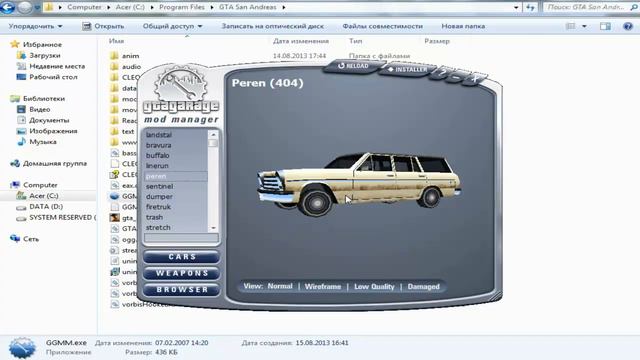The image size is (640, 360).
Task: Open view options dropdown arrow
Action: (x=584, y=26)
